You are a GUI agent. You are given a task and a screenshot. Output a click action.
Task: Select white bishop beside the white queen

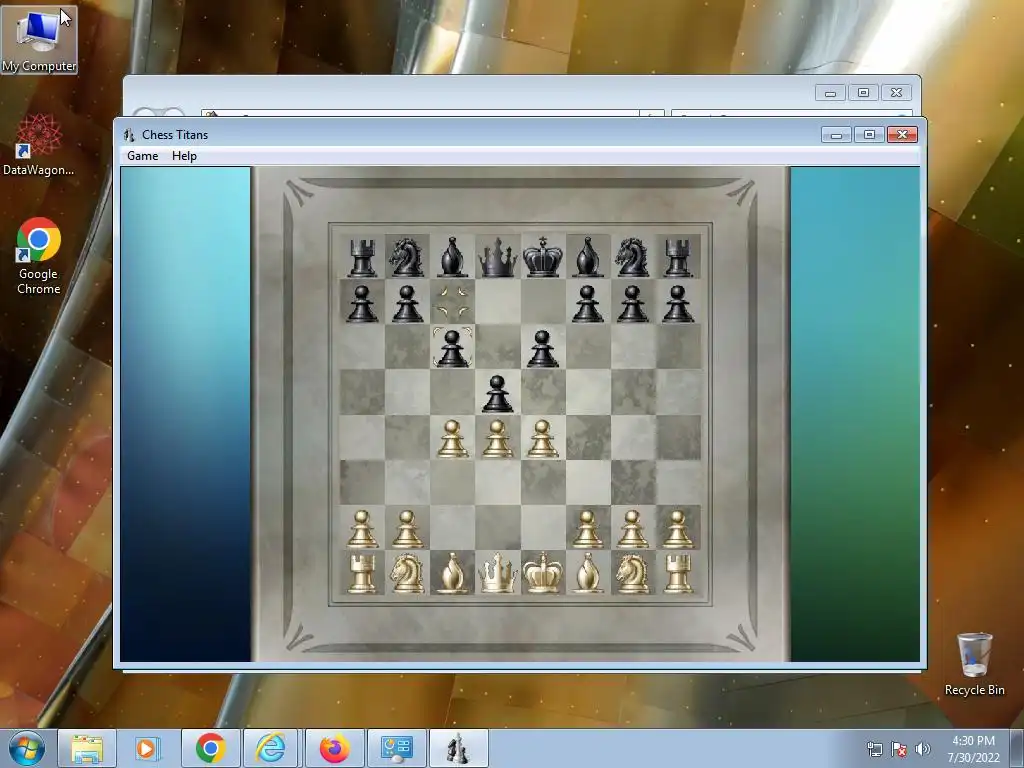(x=453, y=573)
